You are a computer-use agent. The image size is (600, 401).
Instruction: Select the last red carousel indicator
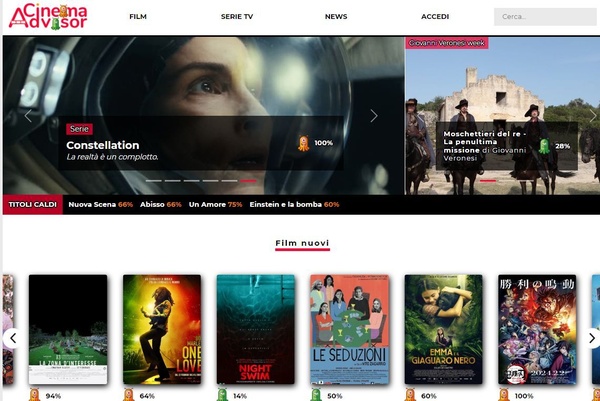(x=248, y=181)
